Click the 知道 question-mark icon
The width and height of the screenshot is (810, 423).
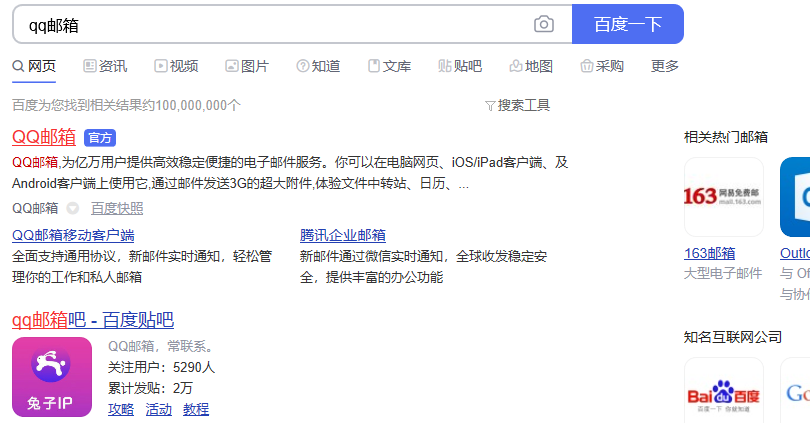pos(303,66)
